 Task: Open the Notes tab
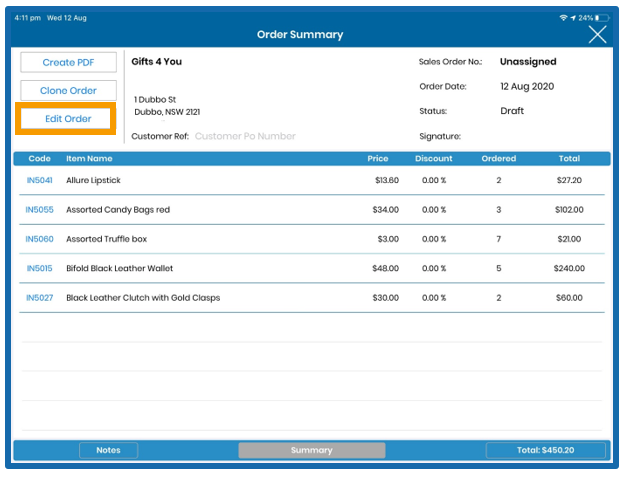[108, 450]
